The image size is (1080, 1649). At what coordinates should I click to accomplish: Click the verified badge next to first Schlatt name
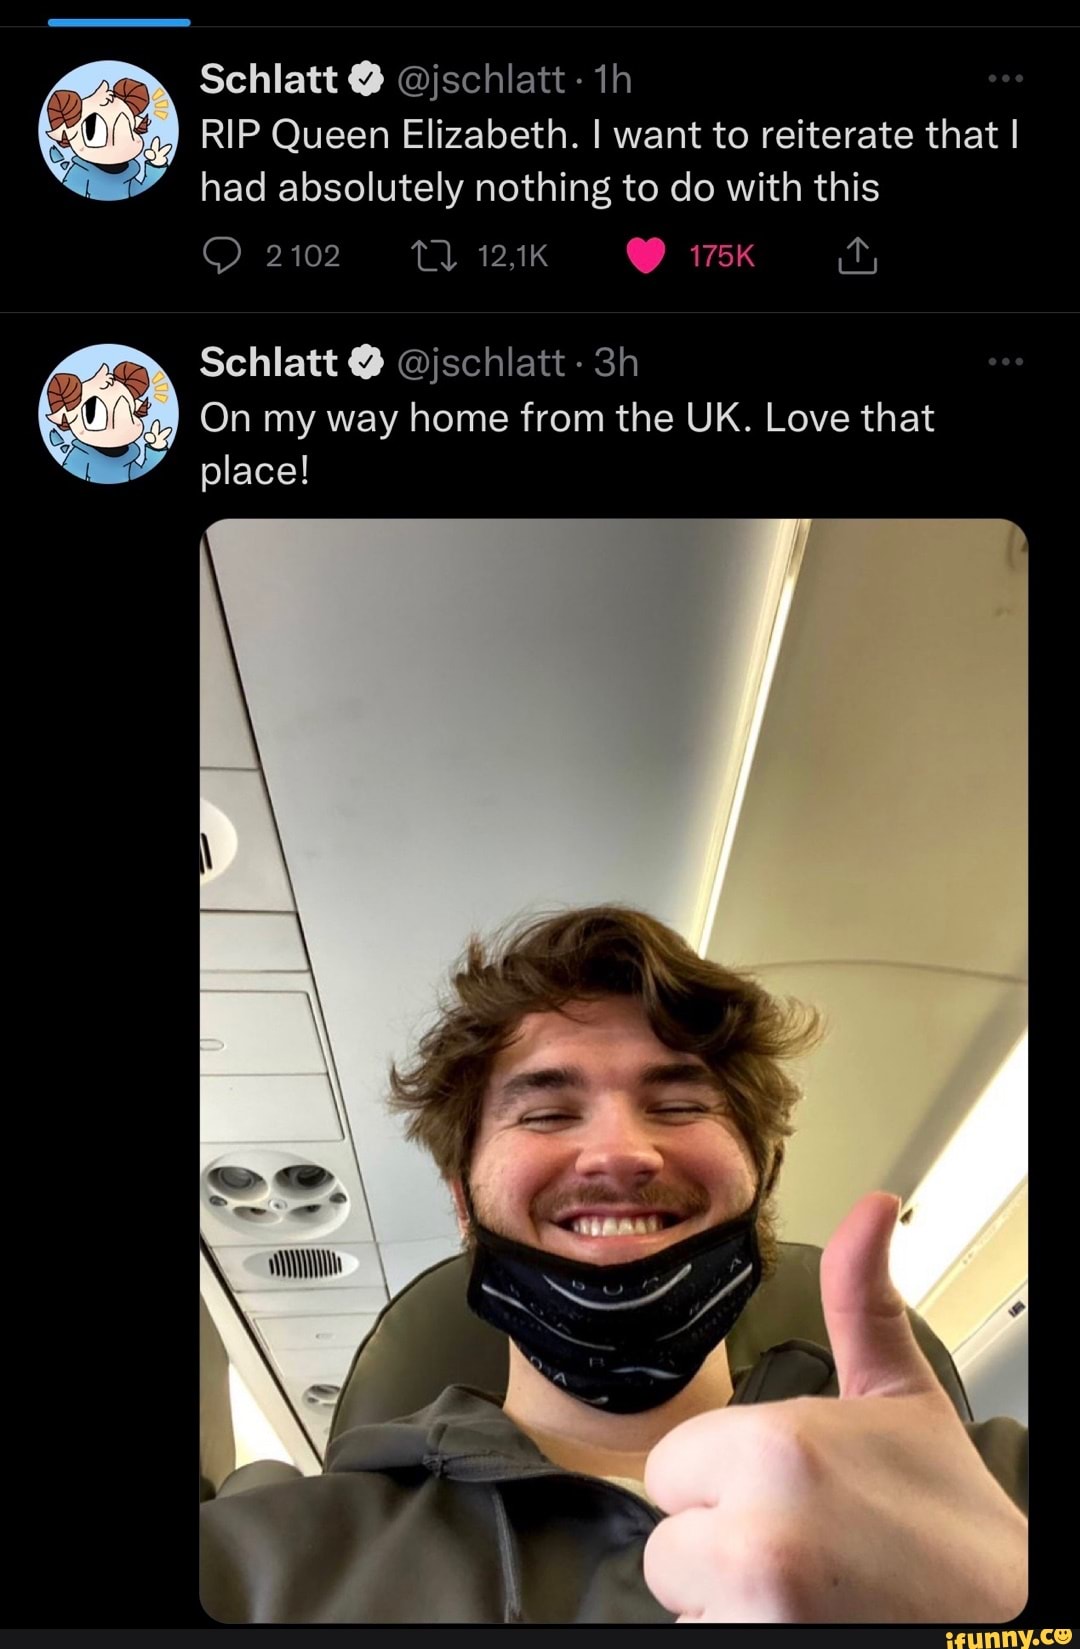pos(367,78)
